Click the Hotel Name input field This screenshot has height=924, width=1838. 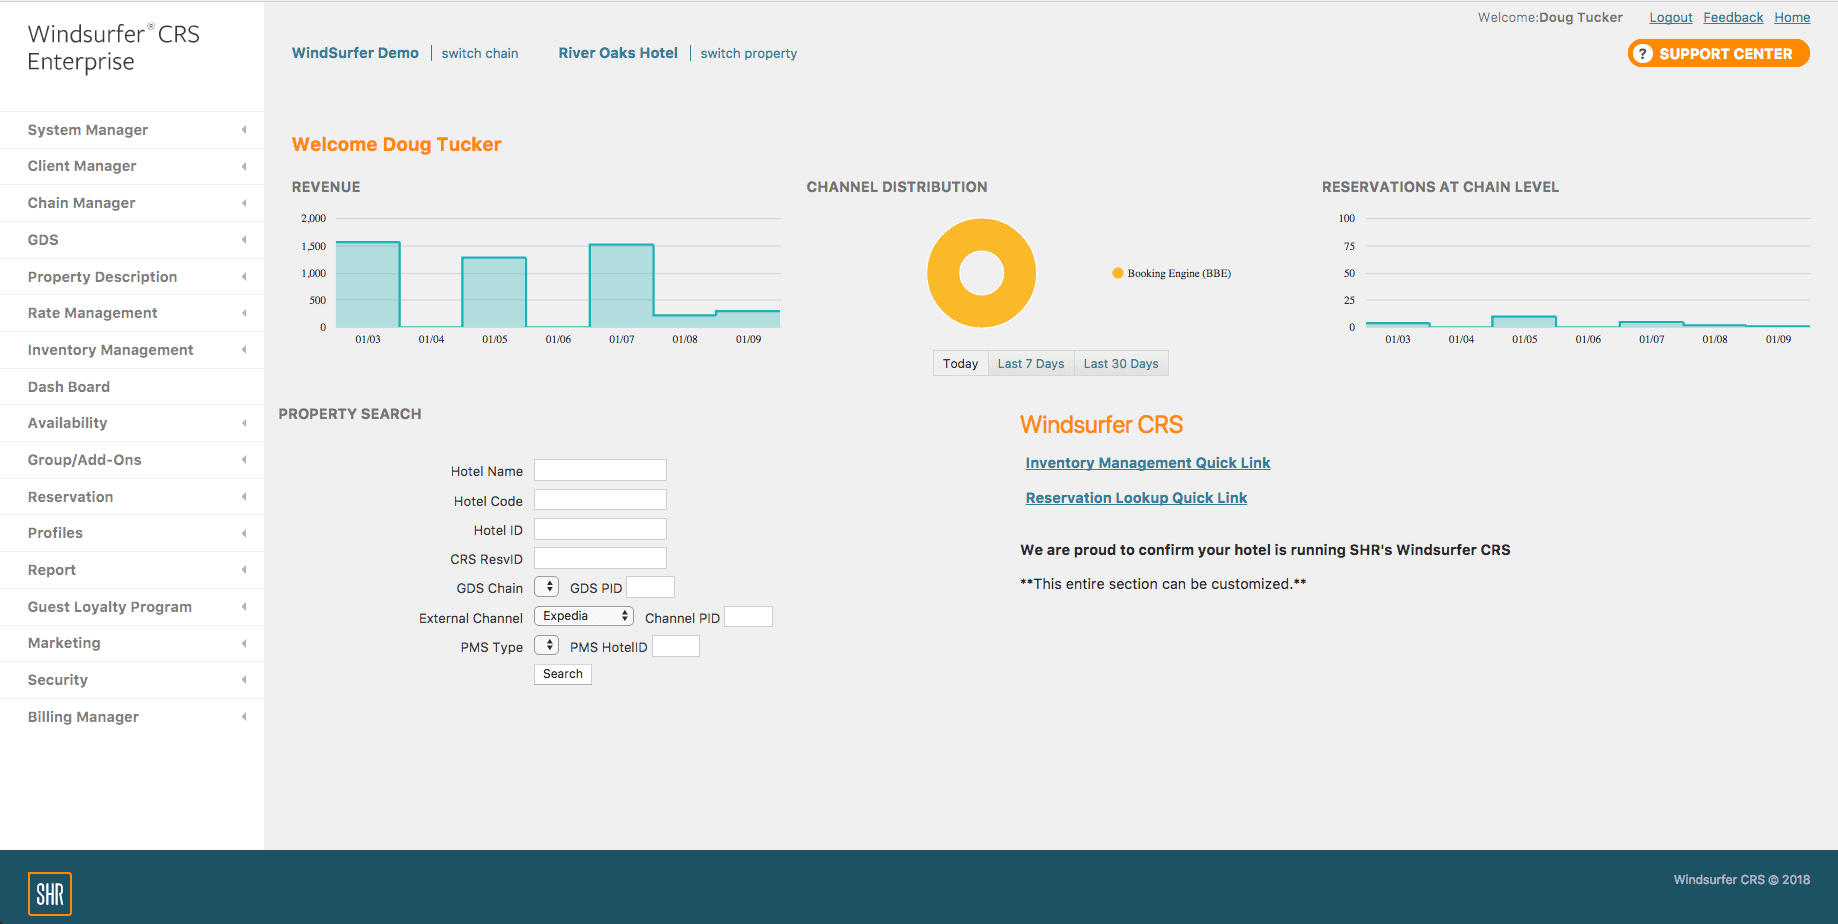coord(600,470)
